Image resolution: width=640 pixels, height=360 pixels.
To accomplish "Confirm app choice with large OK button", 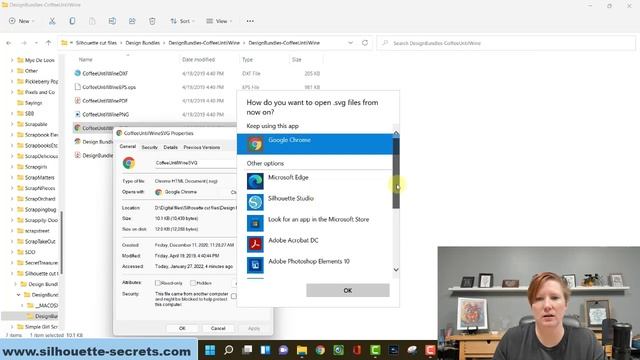I will (x=348, y=291).
